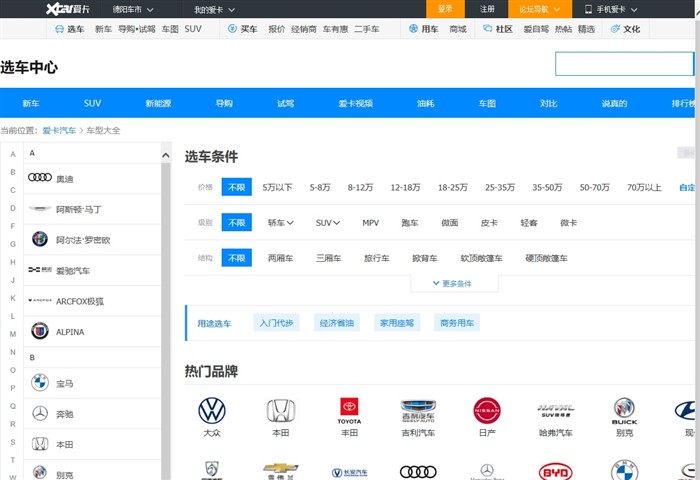The width and height of the screenshot is (700, 480).
Task: Click the orange 登录 button
Action: [445, 9]
